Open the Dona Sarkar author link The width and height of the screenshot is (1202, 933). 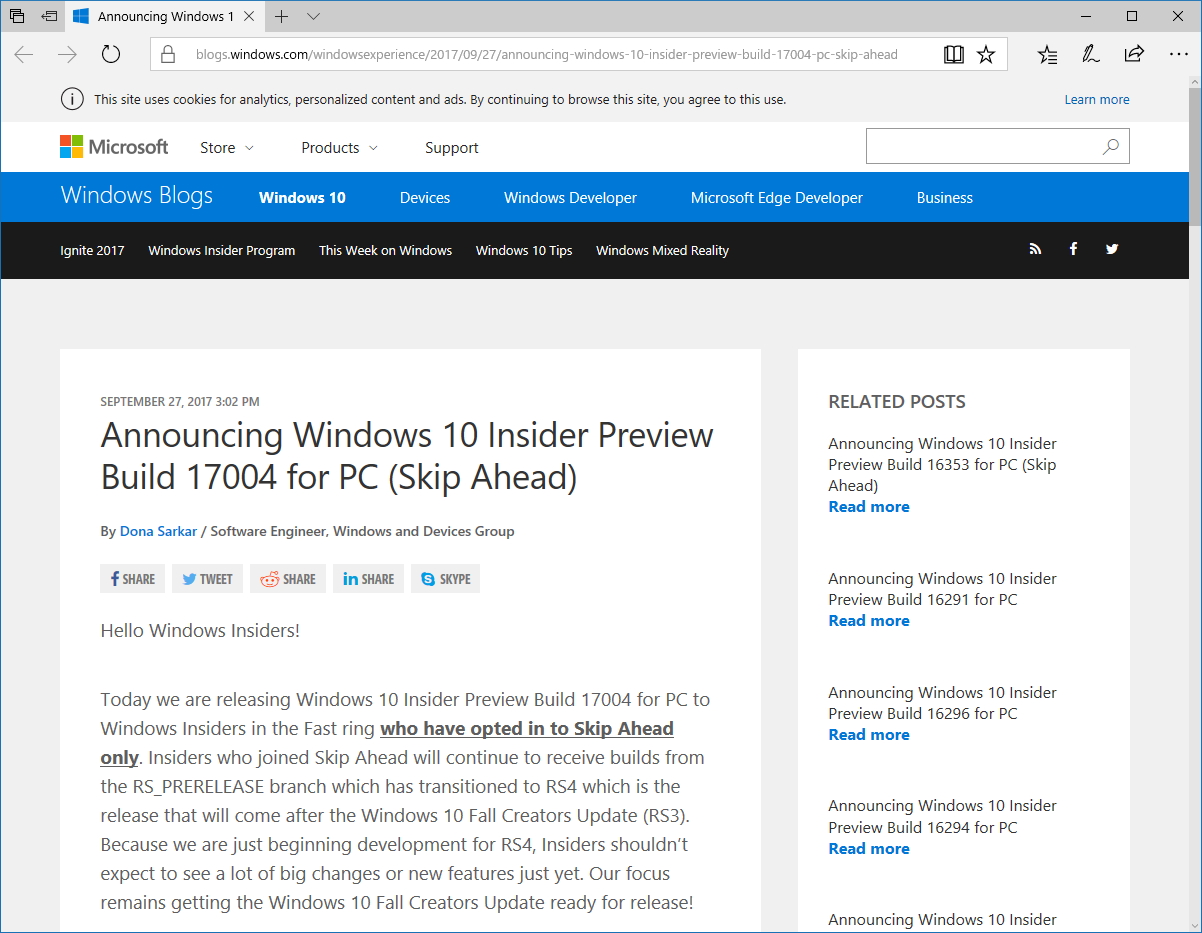158,531
